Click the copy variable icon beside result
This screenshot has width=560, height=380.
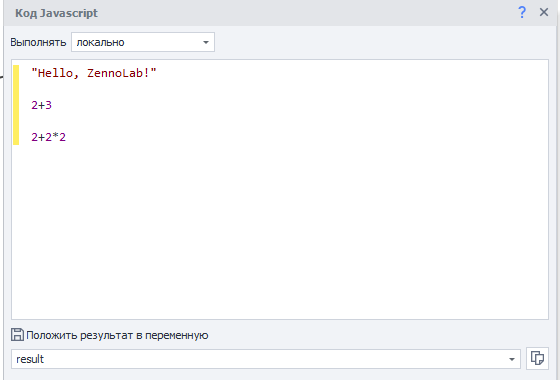(x=537, y=358)
